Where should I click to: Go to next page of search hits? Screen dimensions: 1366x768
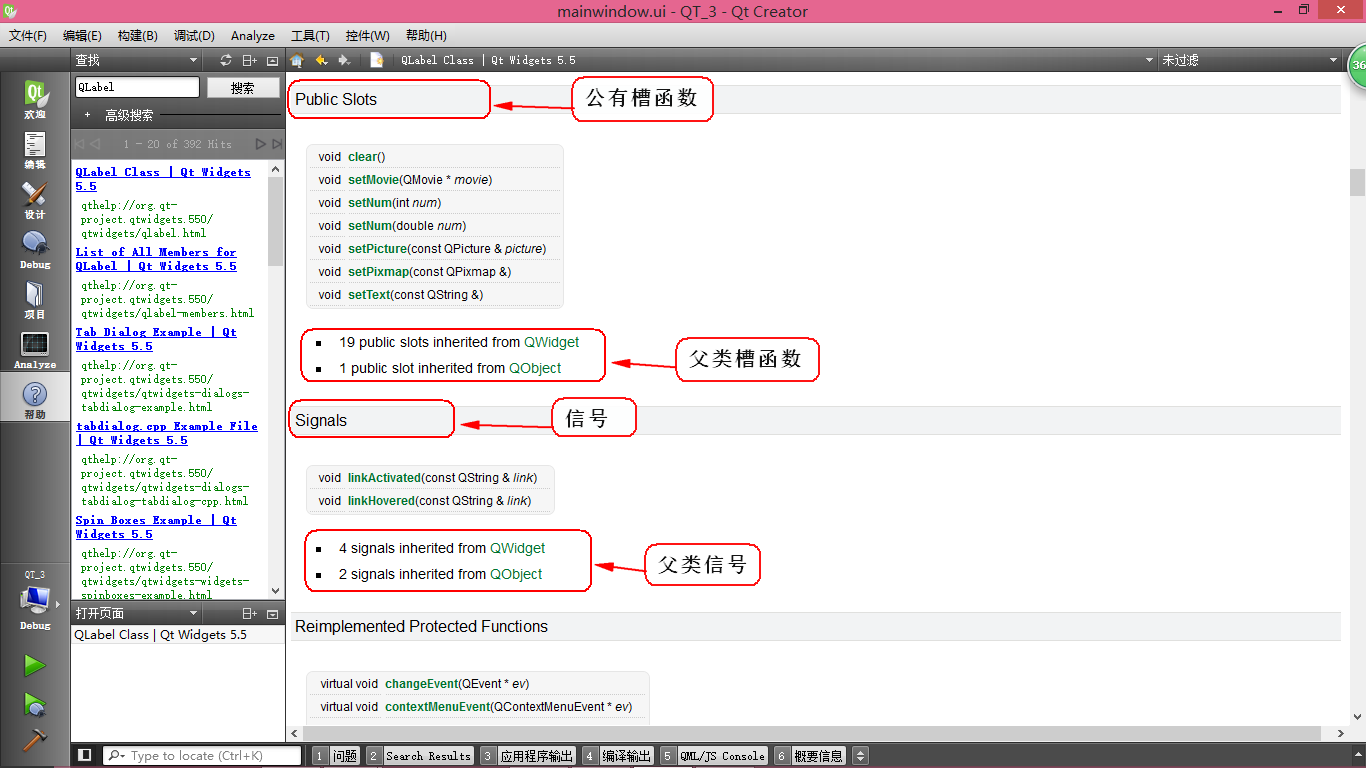pyautogui.click(x=261, y=144)
